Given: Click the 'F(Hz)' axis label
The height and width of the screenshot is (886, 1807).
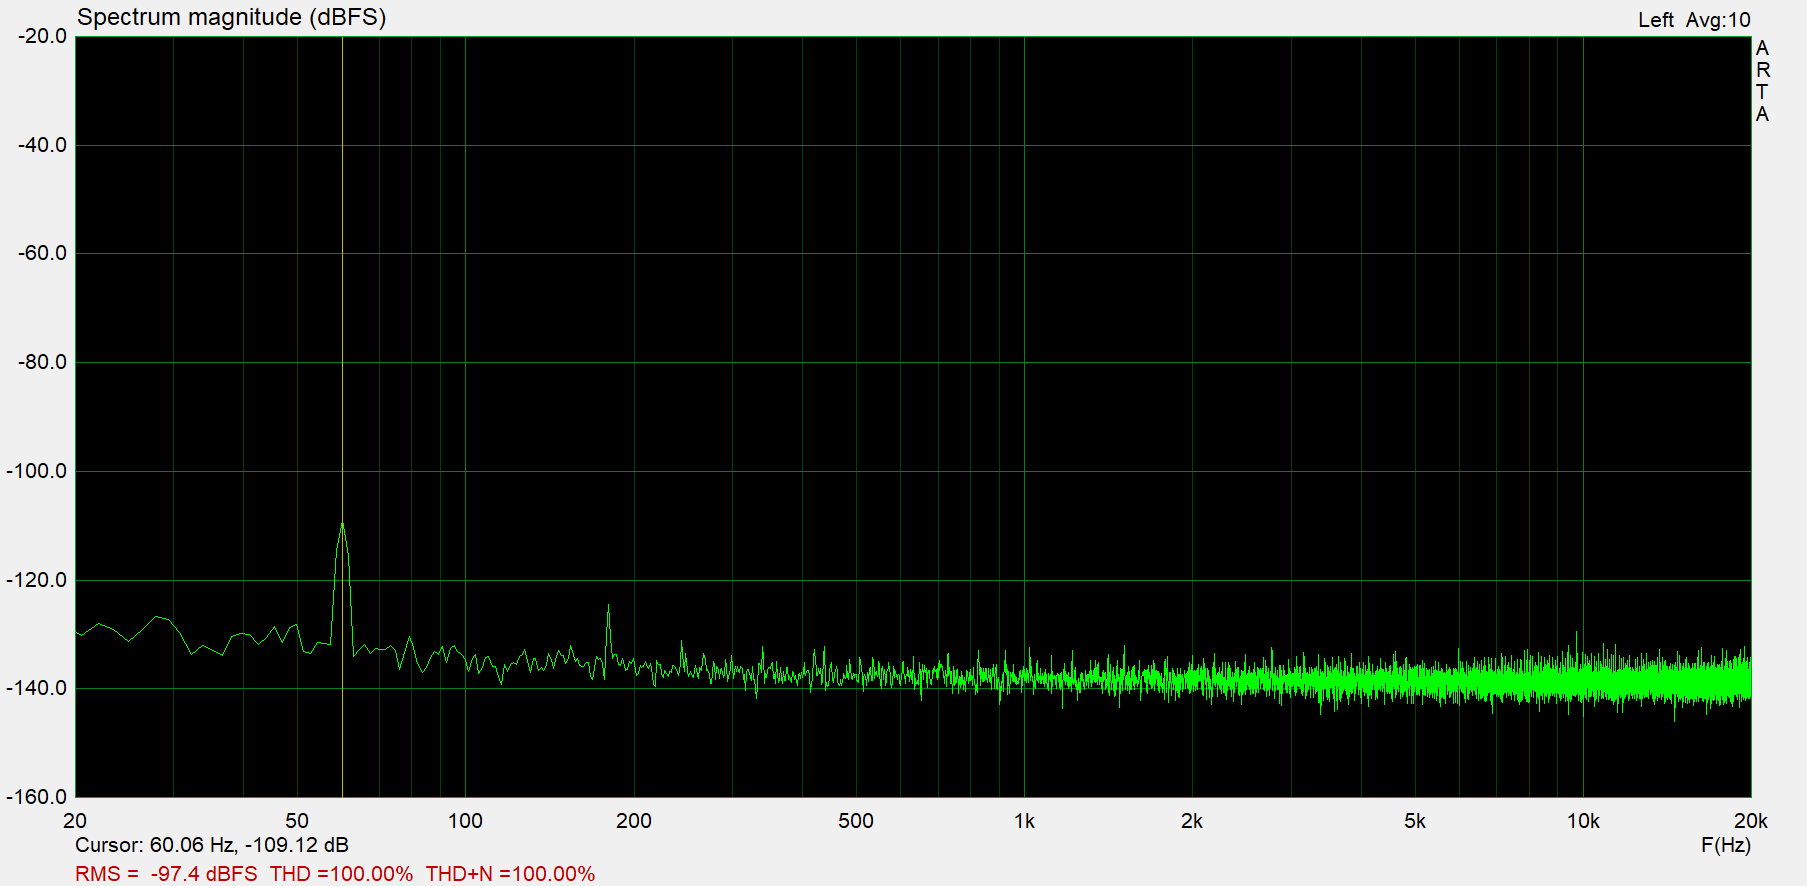Looking at the screenshot, I should click(x=1726, y=845).
